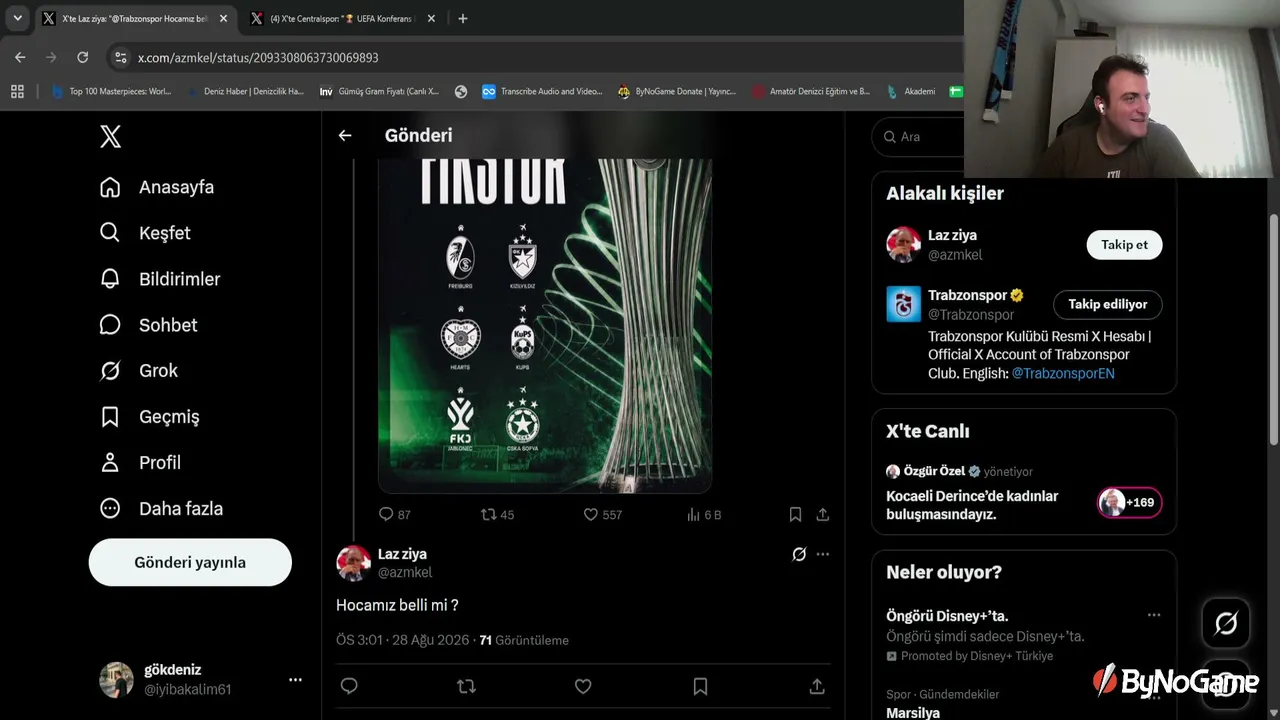Share the 'Hocamız belli mi ?' post
The height and width of the screenshot is (720, 1280).
click(x=817, y=686)
